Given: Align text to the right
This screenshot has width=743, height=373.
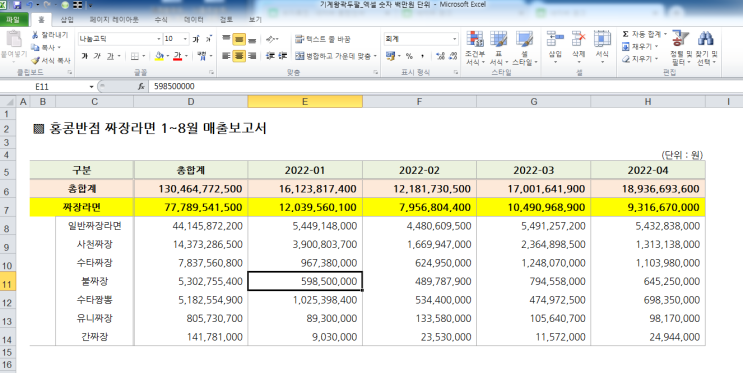Looking at the screenshot, I should click(x=252, y=56).
